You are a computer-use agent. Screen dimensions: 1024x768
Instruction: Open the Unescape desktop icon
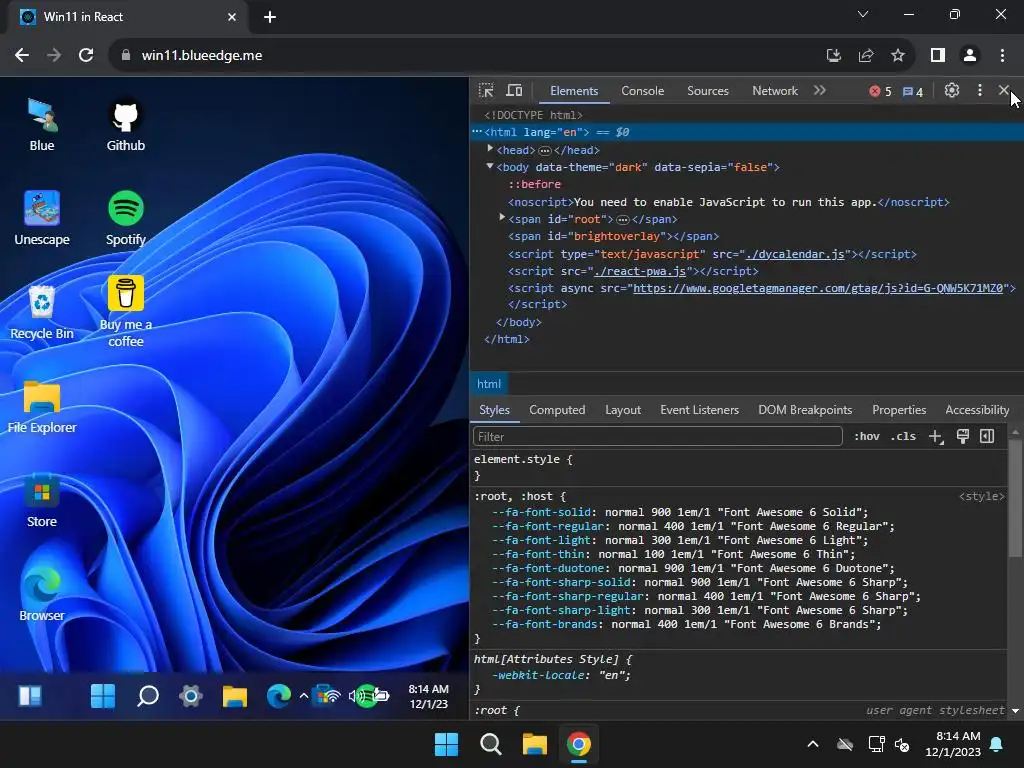42,218
